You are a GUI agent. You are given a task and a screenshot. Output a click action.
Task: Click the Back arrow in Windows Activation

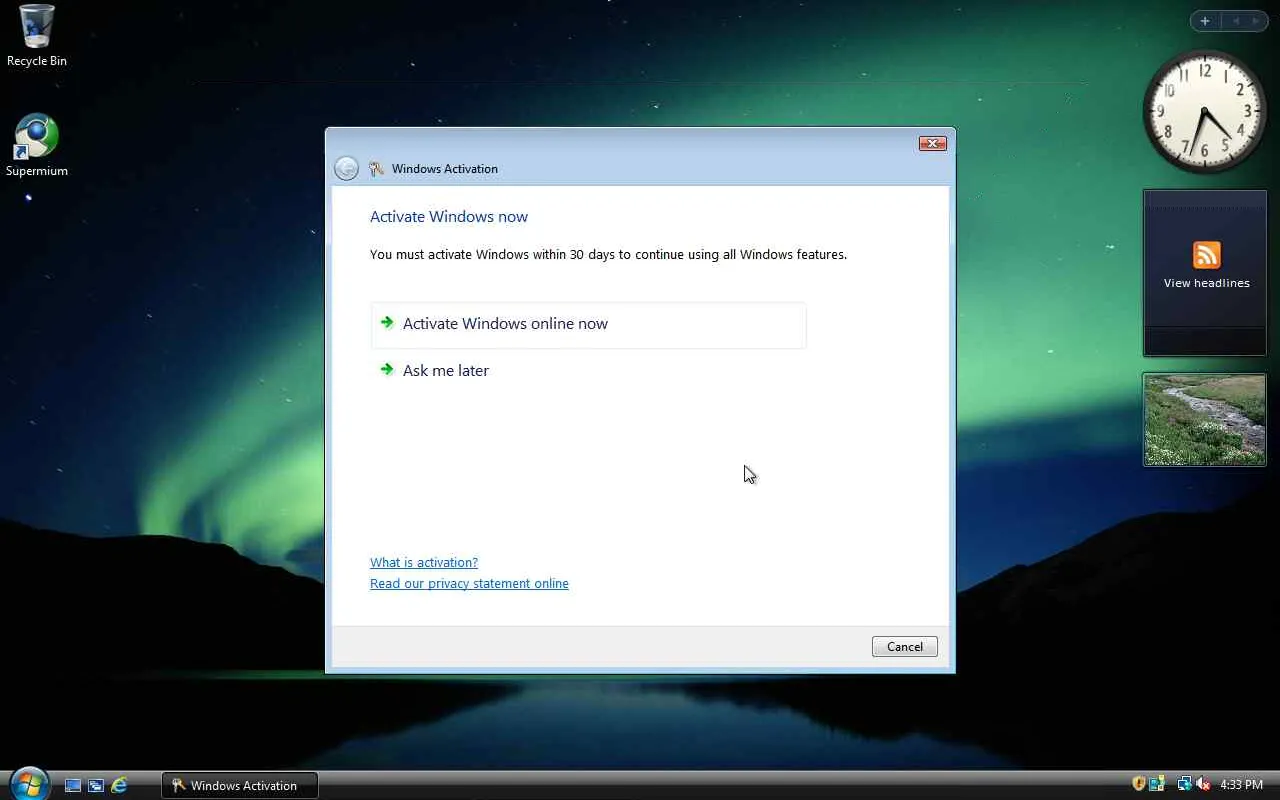coord(346,169)
